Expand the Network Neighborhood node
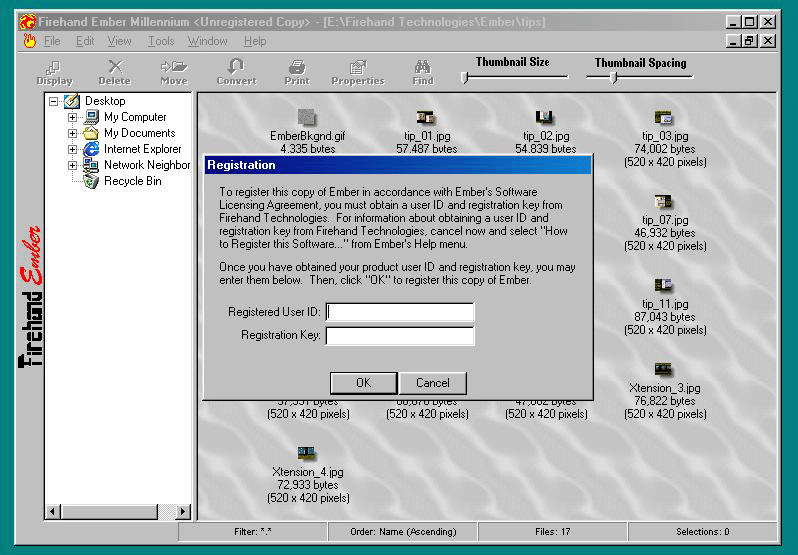The image size is (798, 555). [x=73, y=165]
